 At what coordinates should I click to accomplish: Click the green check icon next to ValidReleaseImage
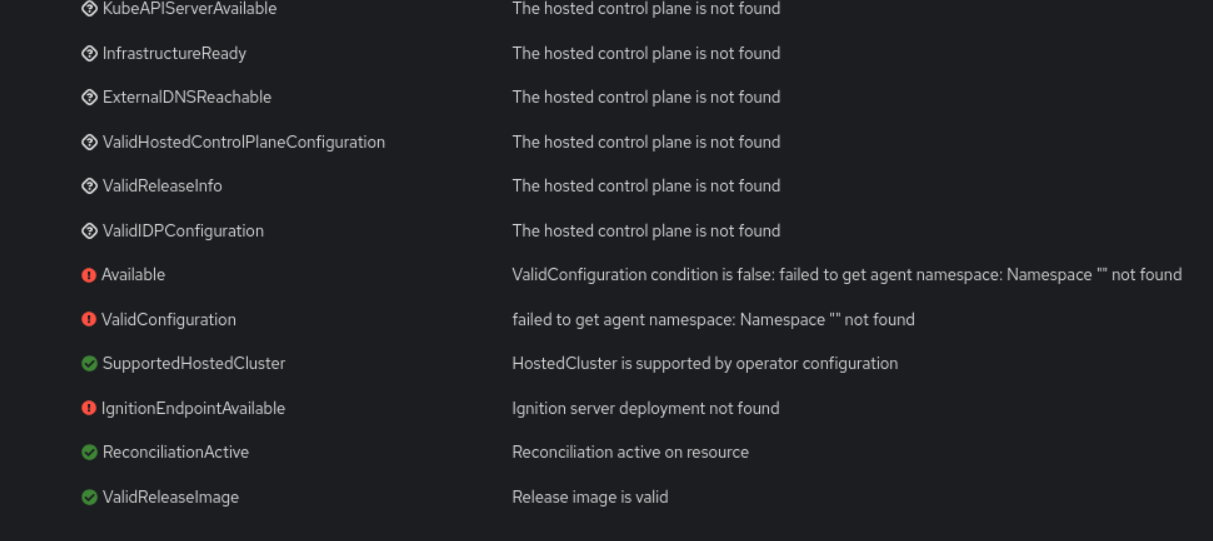pyautogui.click(x=90, y=497)
